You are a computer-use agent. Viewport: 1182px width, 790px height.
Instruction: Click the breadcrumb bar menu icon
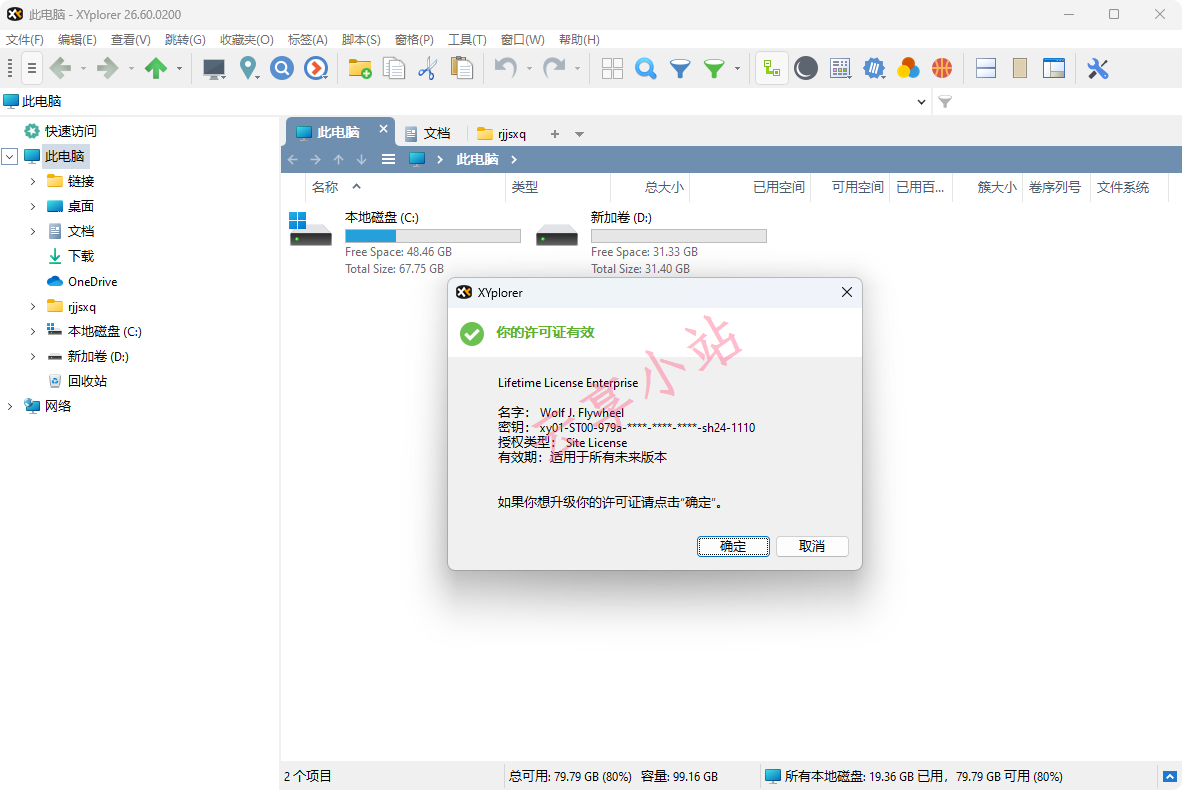tap(388, 160)
